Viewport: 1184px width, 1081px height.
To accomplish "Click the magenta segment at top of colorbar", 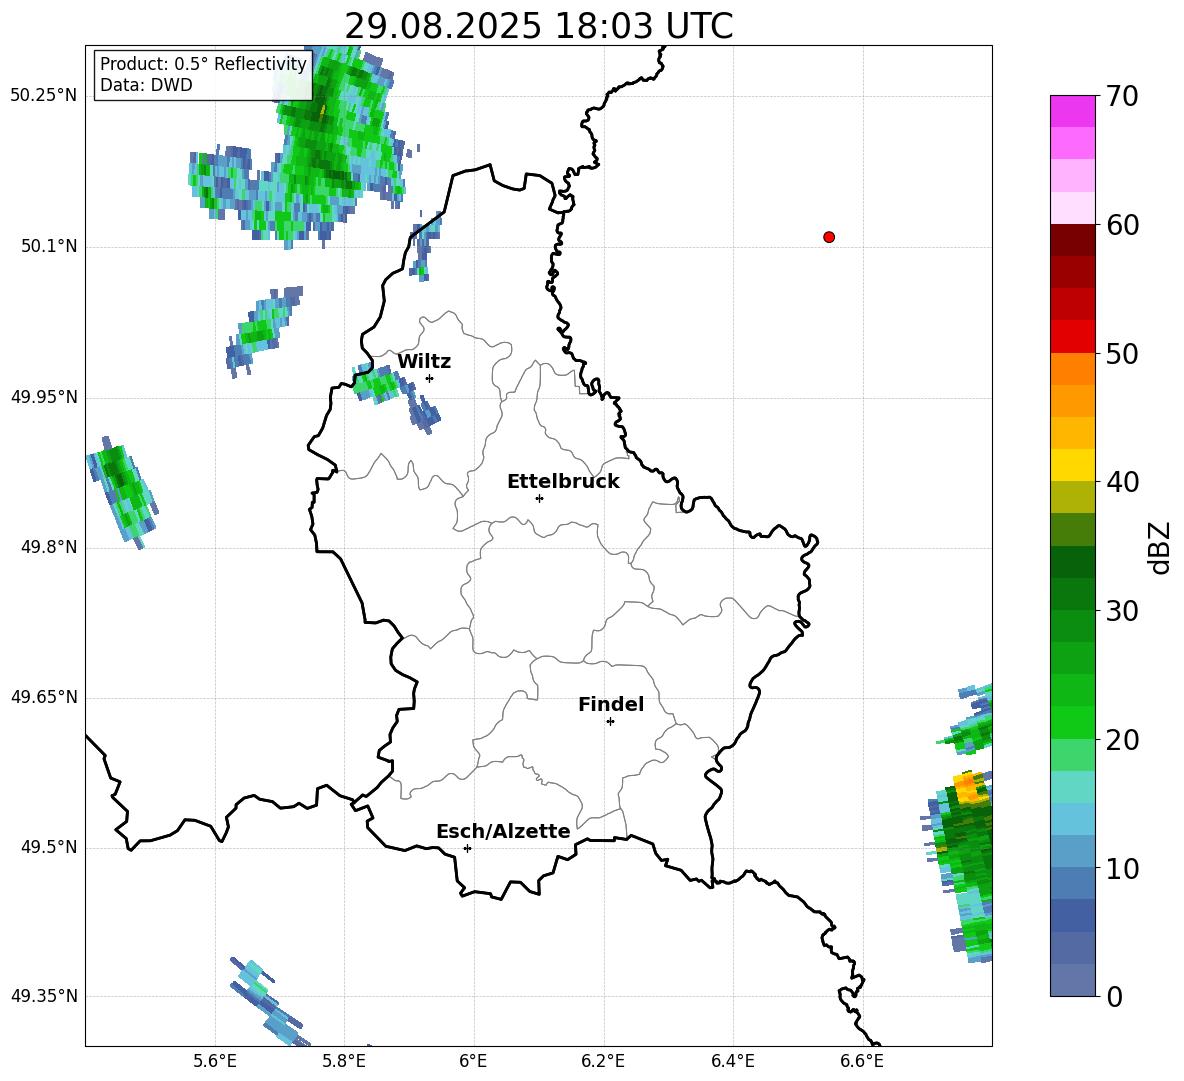I will point(1072,111).
